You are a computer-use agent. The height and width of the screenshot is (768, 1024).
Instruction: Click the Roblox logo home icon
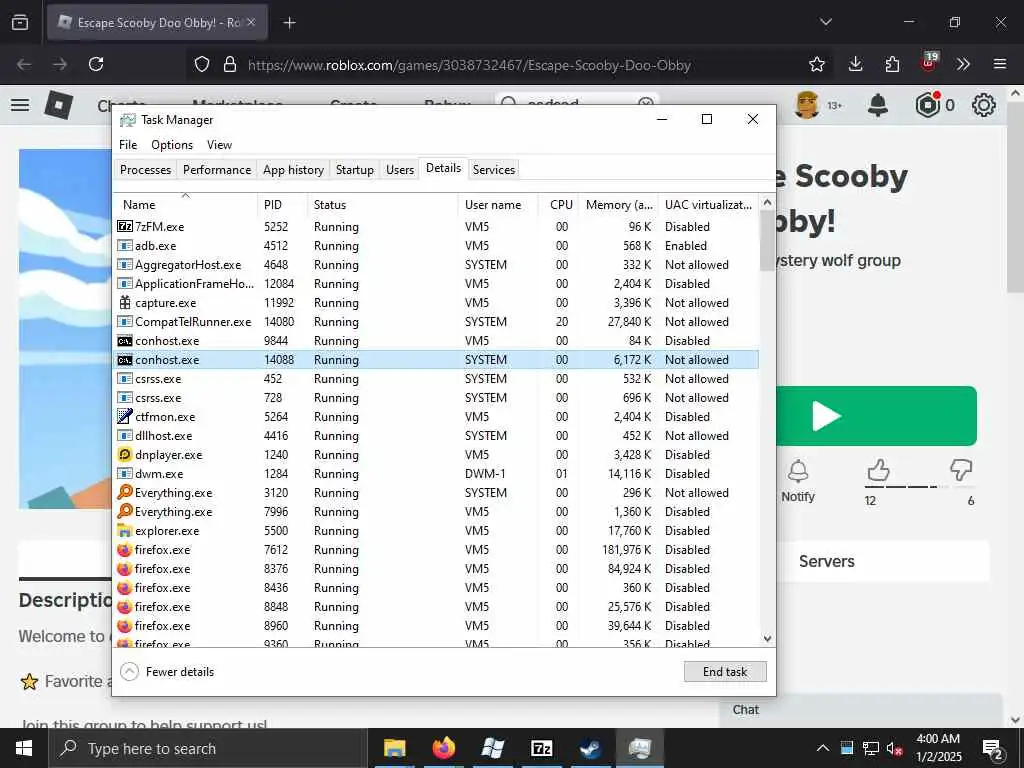59,104
